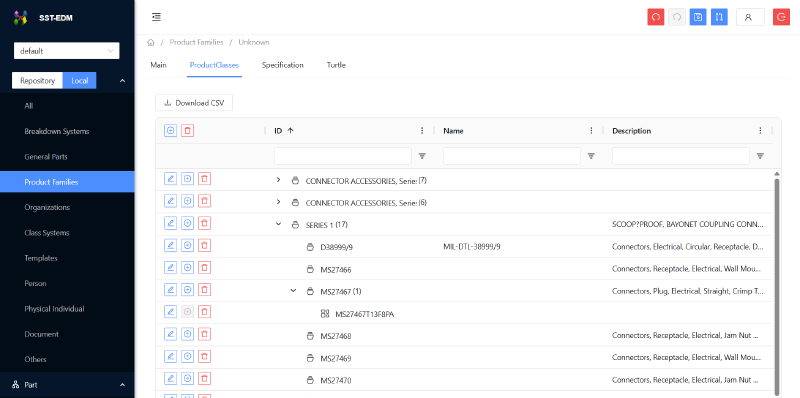This screenshot has width=800, height=398.
Task: Collapse the SERIES 1 (17) row
Action: pos(278,224)
